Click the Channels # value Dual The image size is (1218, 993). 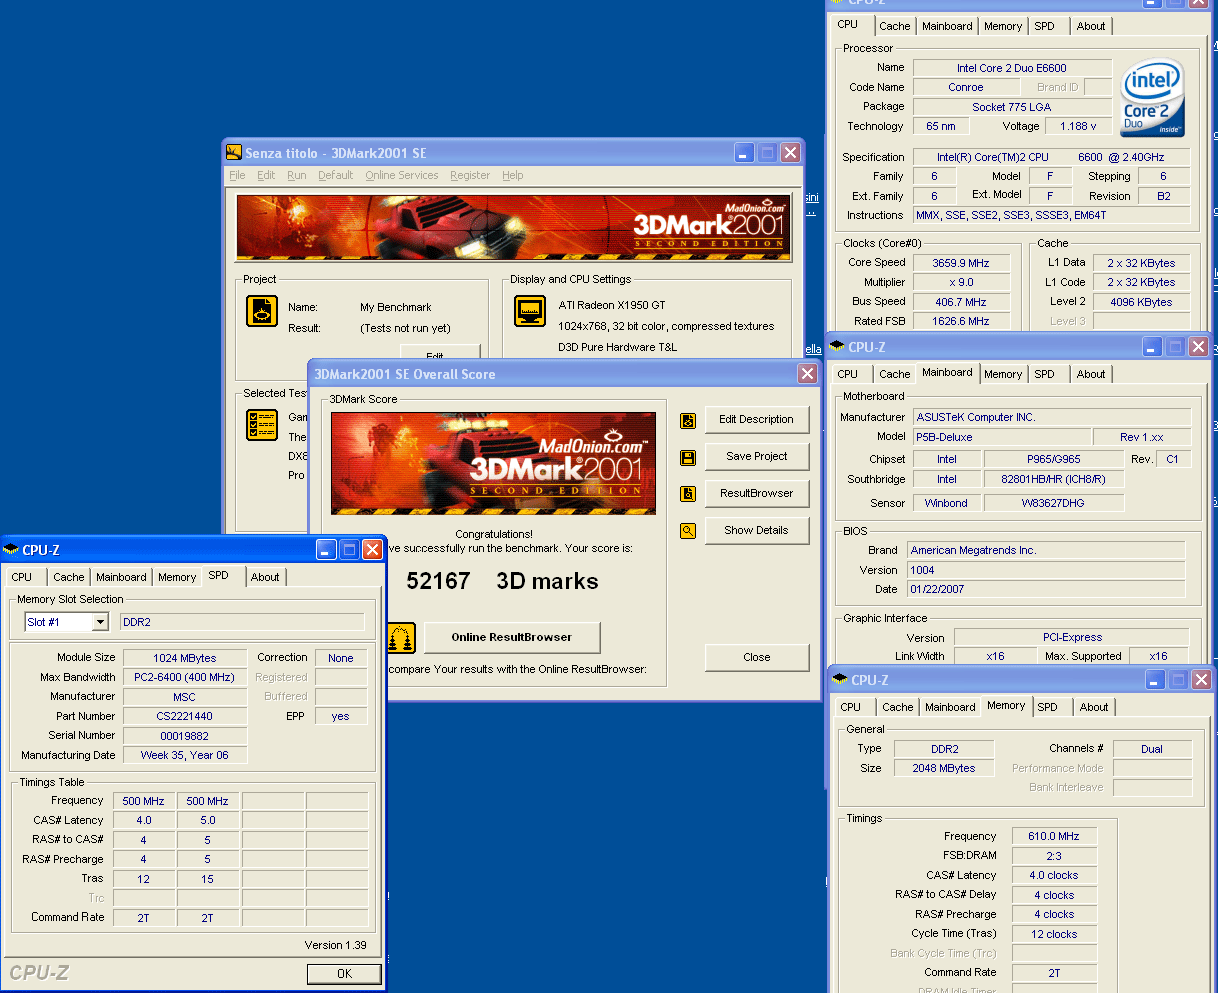[1152, 749]
